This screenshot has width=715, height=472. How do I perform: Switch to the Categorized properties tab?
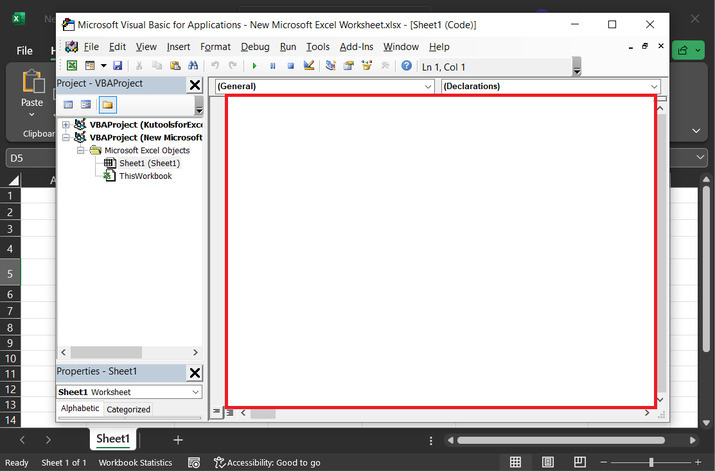pyautogui.click(x=128, y=409)
